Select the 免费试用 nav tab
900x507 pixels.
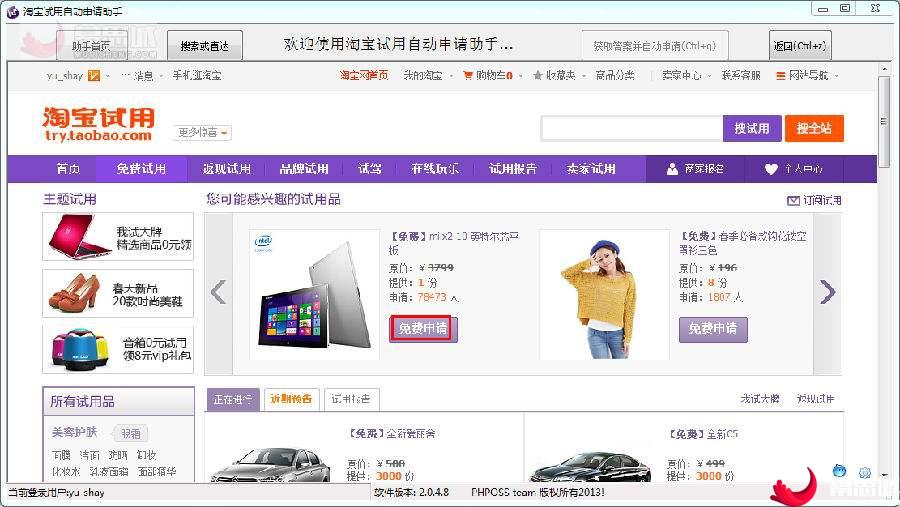(x=141, y=169)
